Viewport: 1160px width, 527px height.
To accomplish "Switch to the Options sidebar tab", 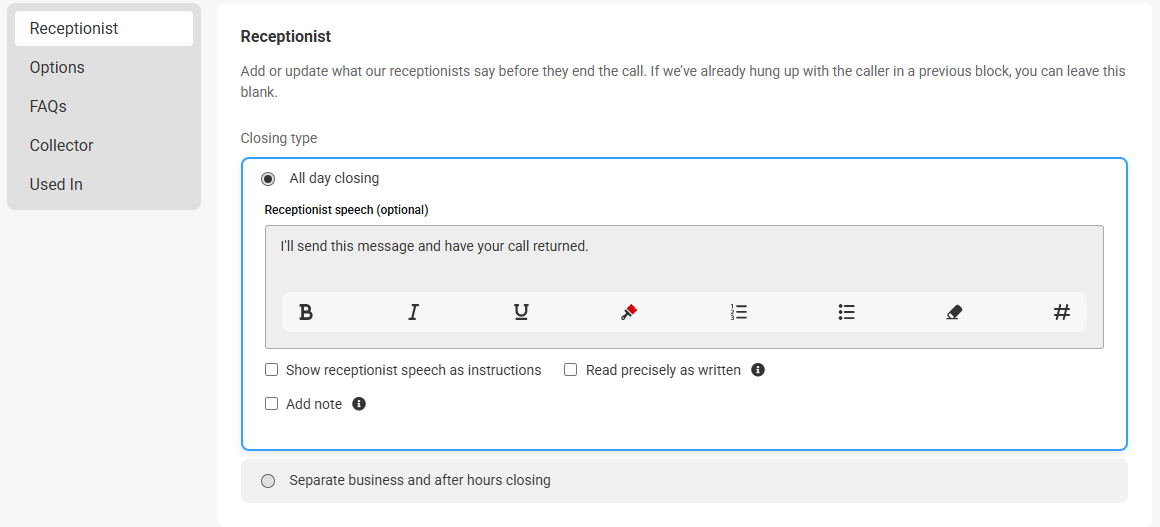I will click(104, 67).
